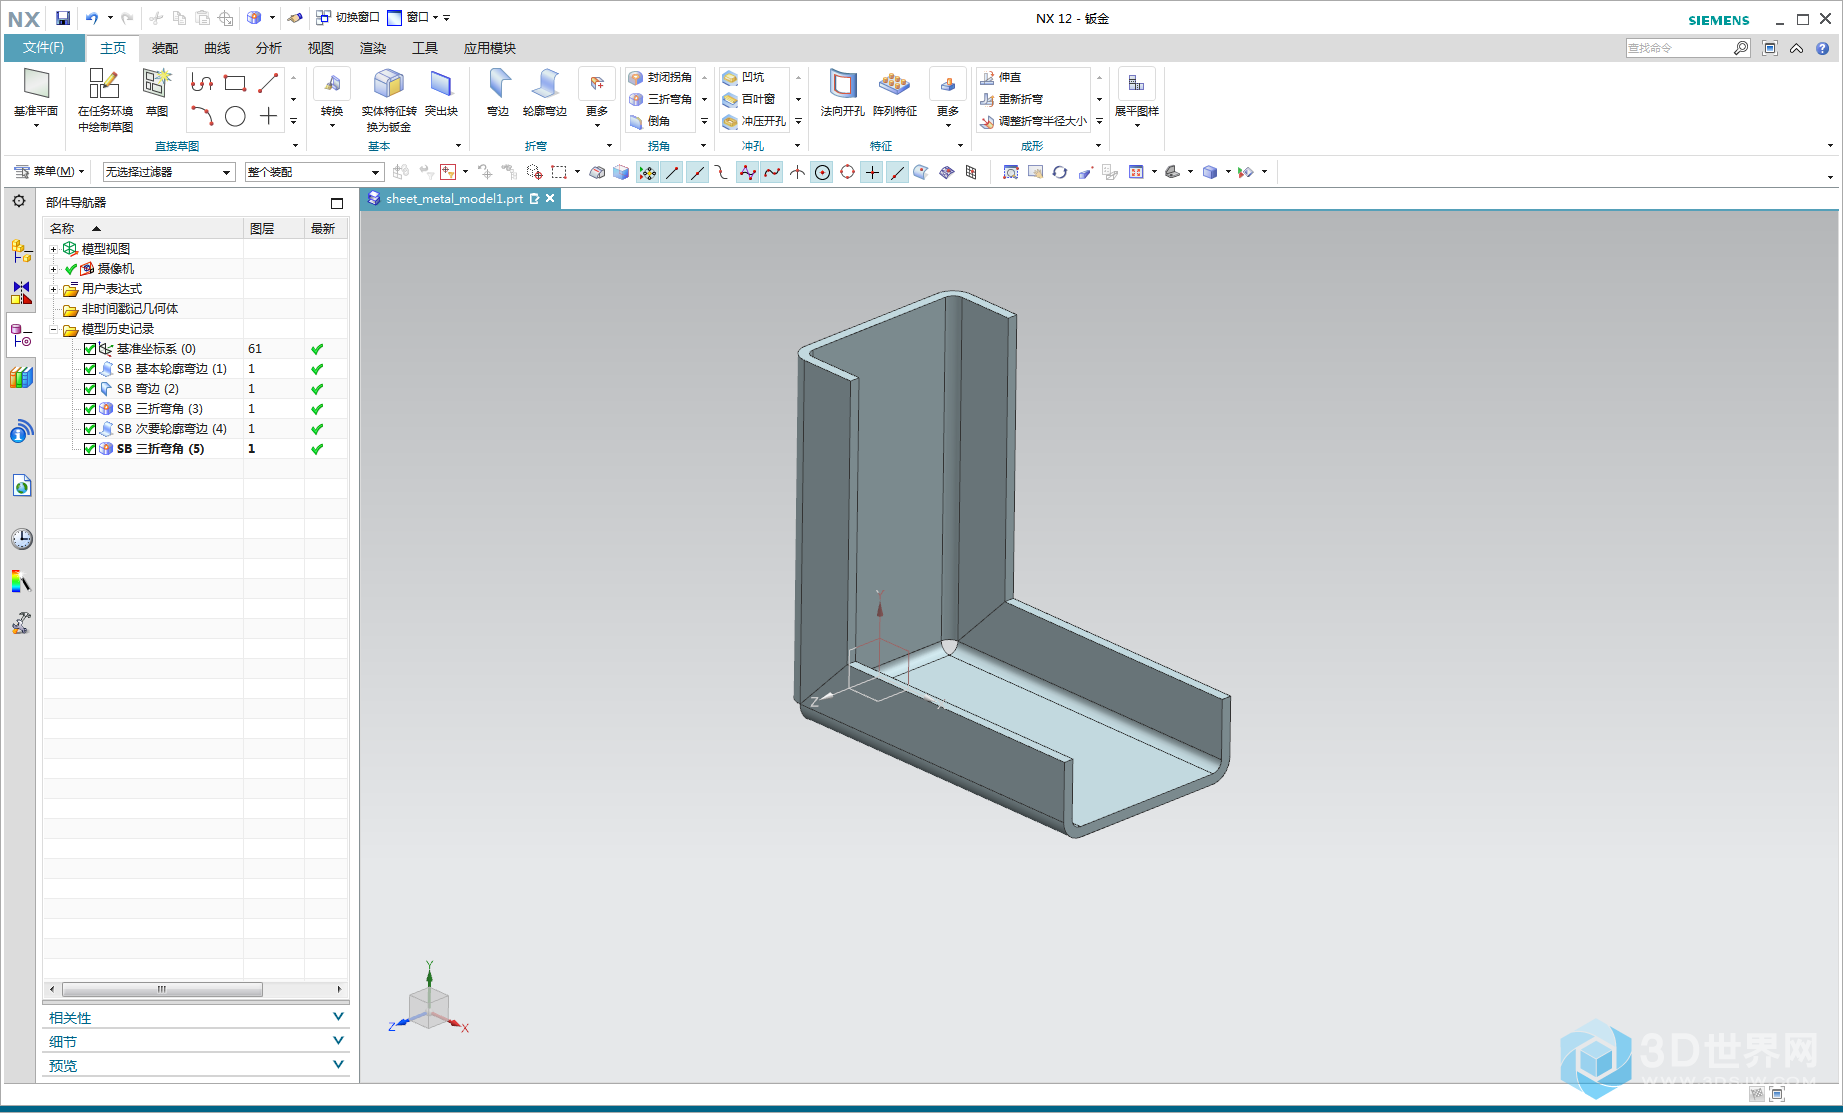Image resolution: width=1843 pixels, height=1113 pixels.
Task: Click the 三折弯角 three bend corner tool
Action: point(661,99)
